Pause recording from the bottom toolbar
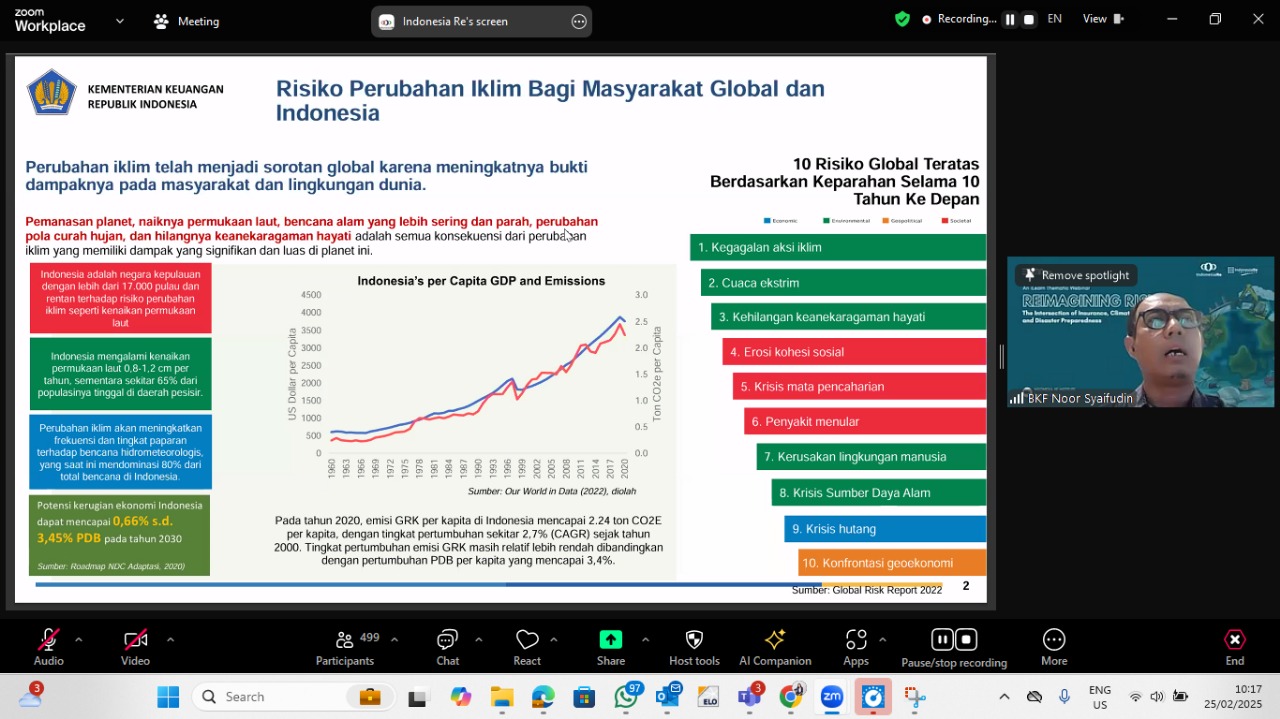This screenshot has height=719, width=1280. click(x=942, y=639)
